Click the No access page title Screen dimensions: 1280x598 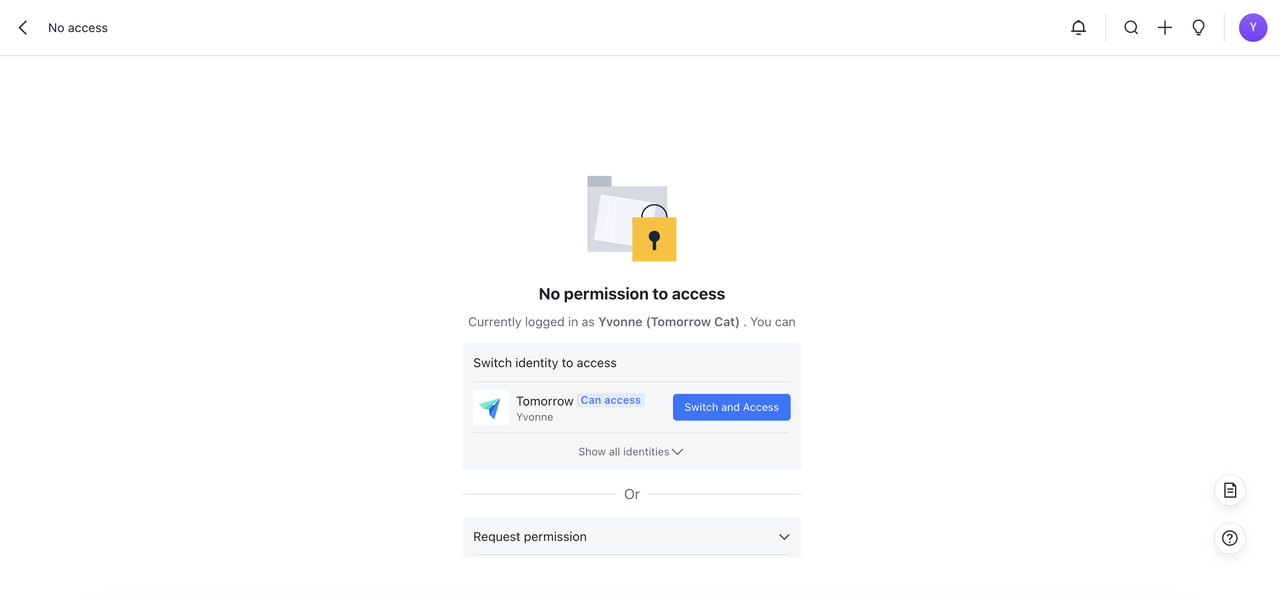pyautogui.click(x=78, y=28)
